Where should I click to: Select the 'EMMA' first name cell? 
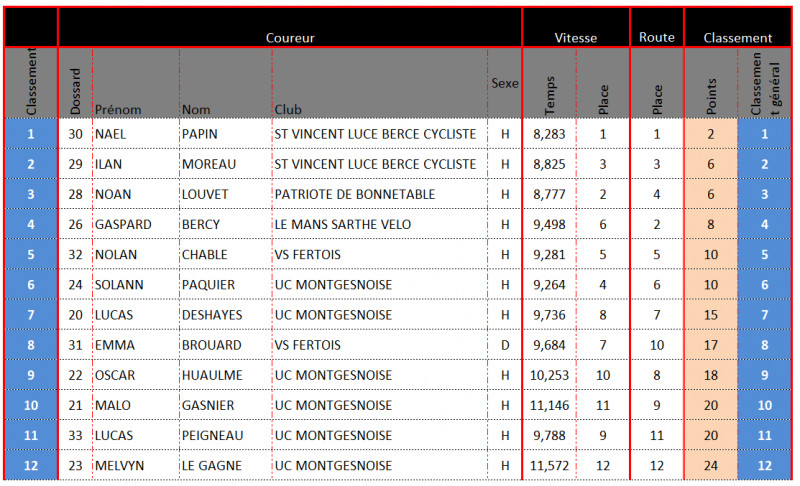113,345
